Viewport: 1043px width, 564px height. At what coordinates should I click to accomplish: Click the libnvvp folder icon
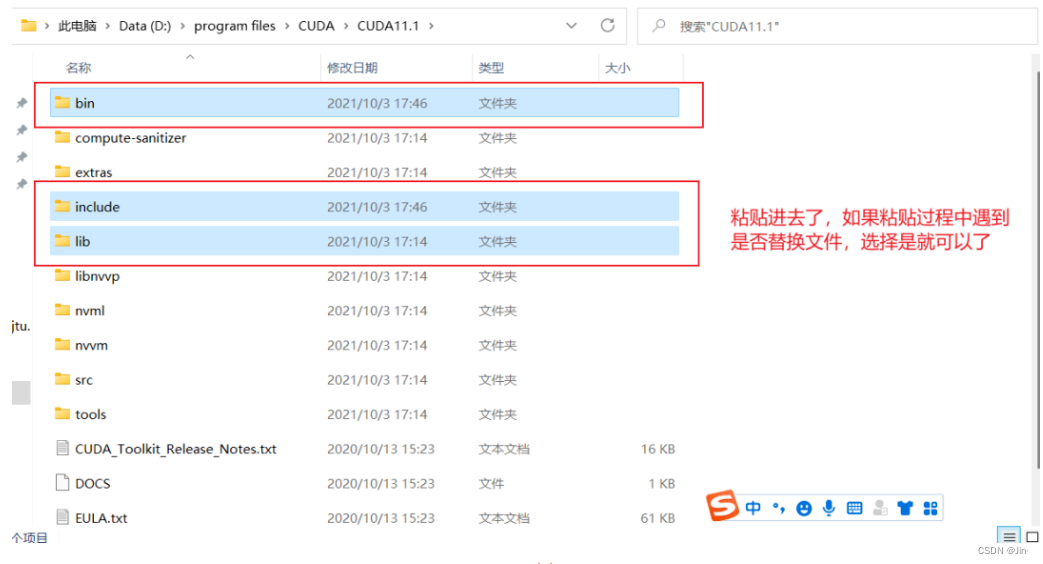point(63,275)
